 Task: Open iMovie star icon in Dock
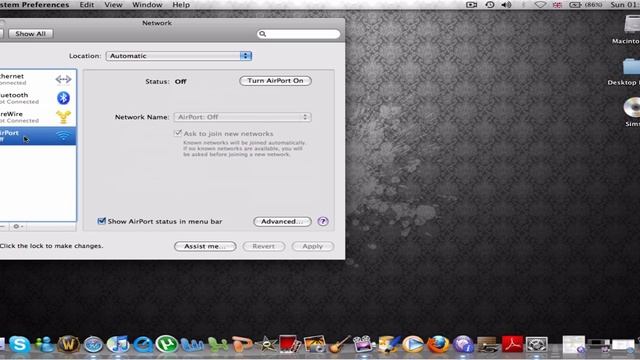[267, 344]
